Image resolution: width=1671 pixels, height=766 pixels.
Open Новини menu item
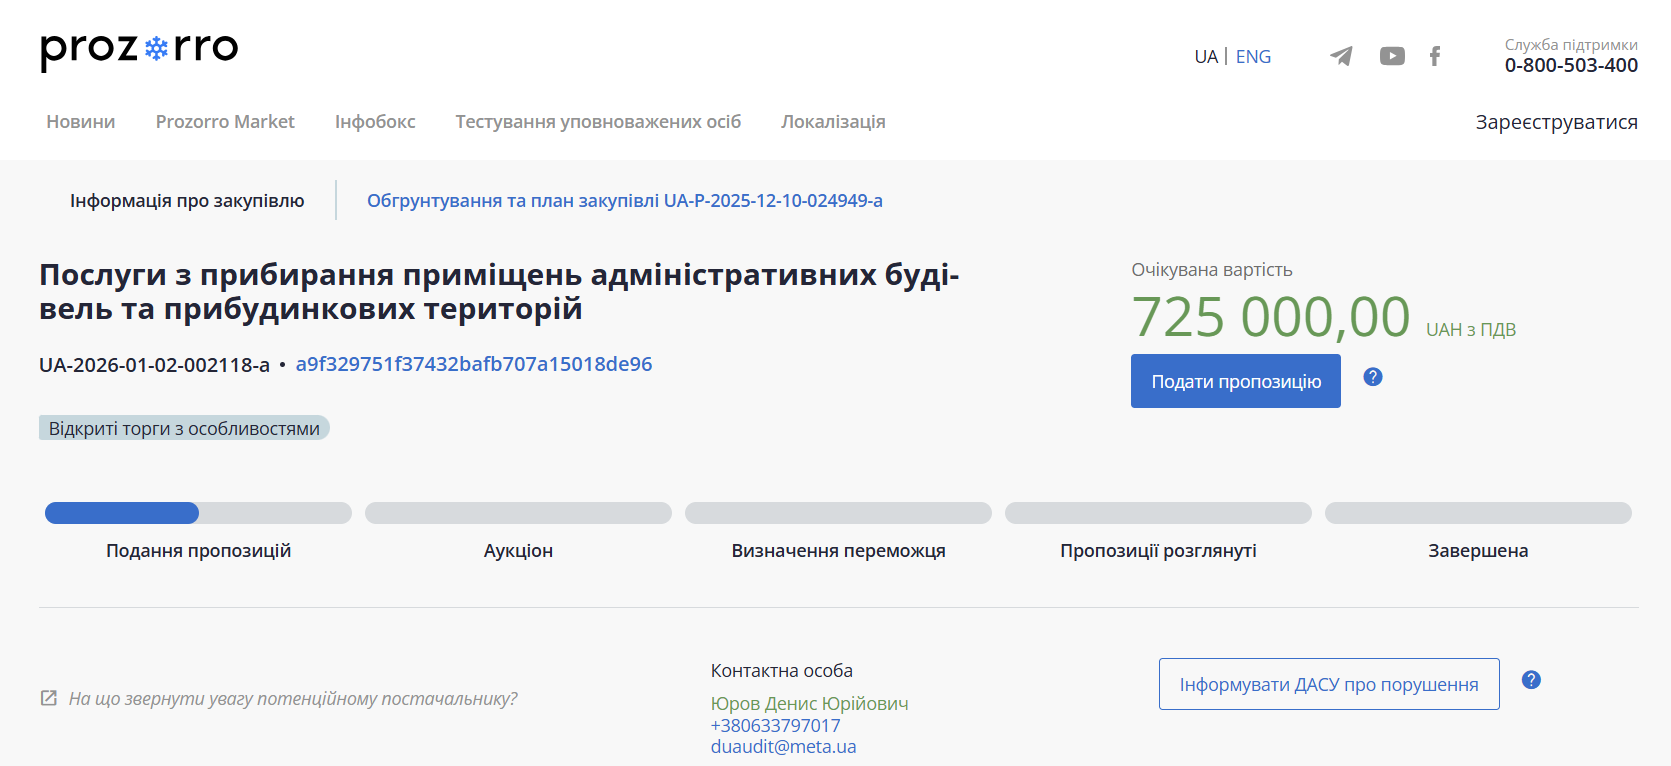point(81,122)
